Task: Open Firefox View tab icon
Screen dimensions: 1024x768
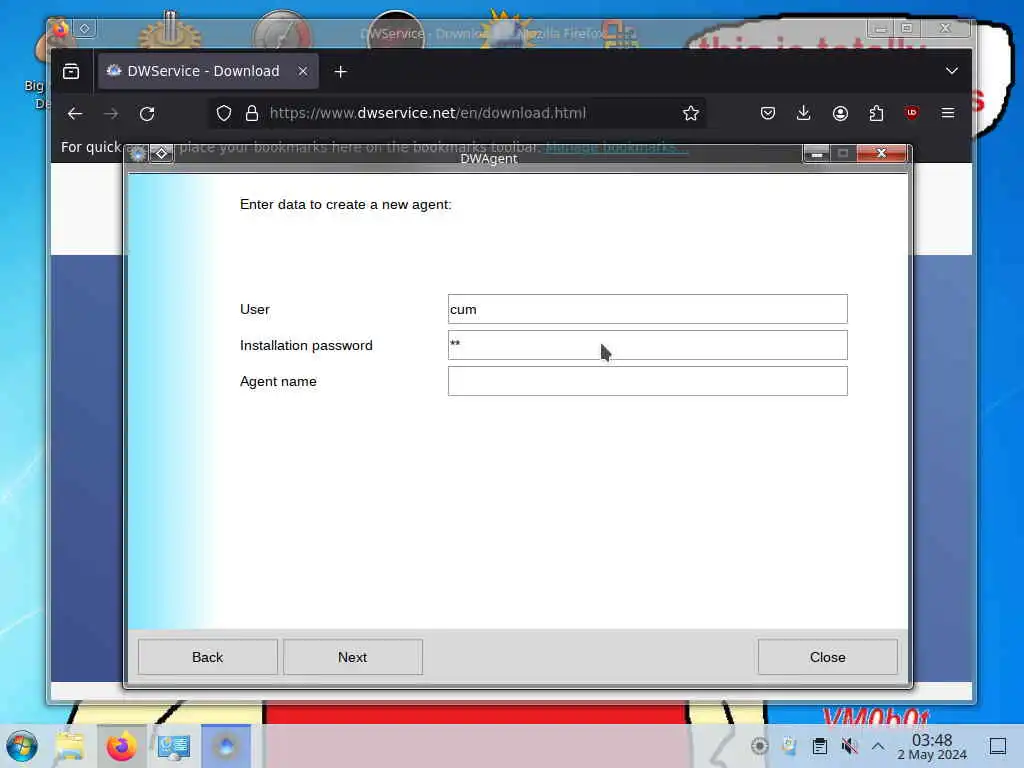Action: tap(71, 71)
